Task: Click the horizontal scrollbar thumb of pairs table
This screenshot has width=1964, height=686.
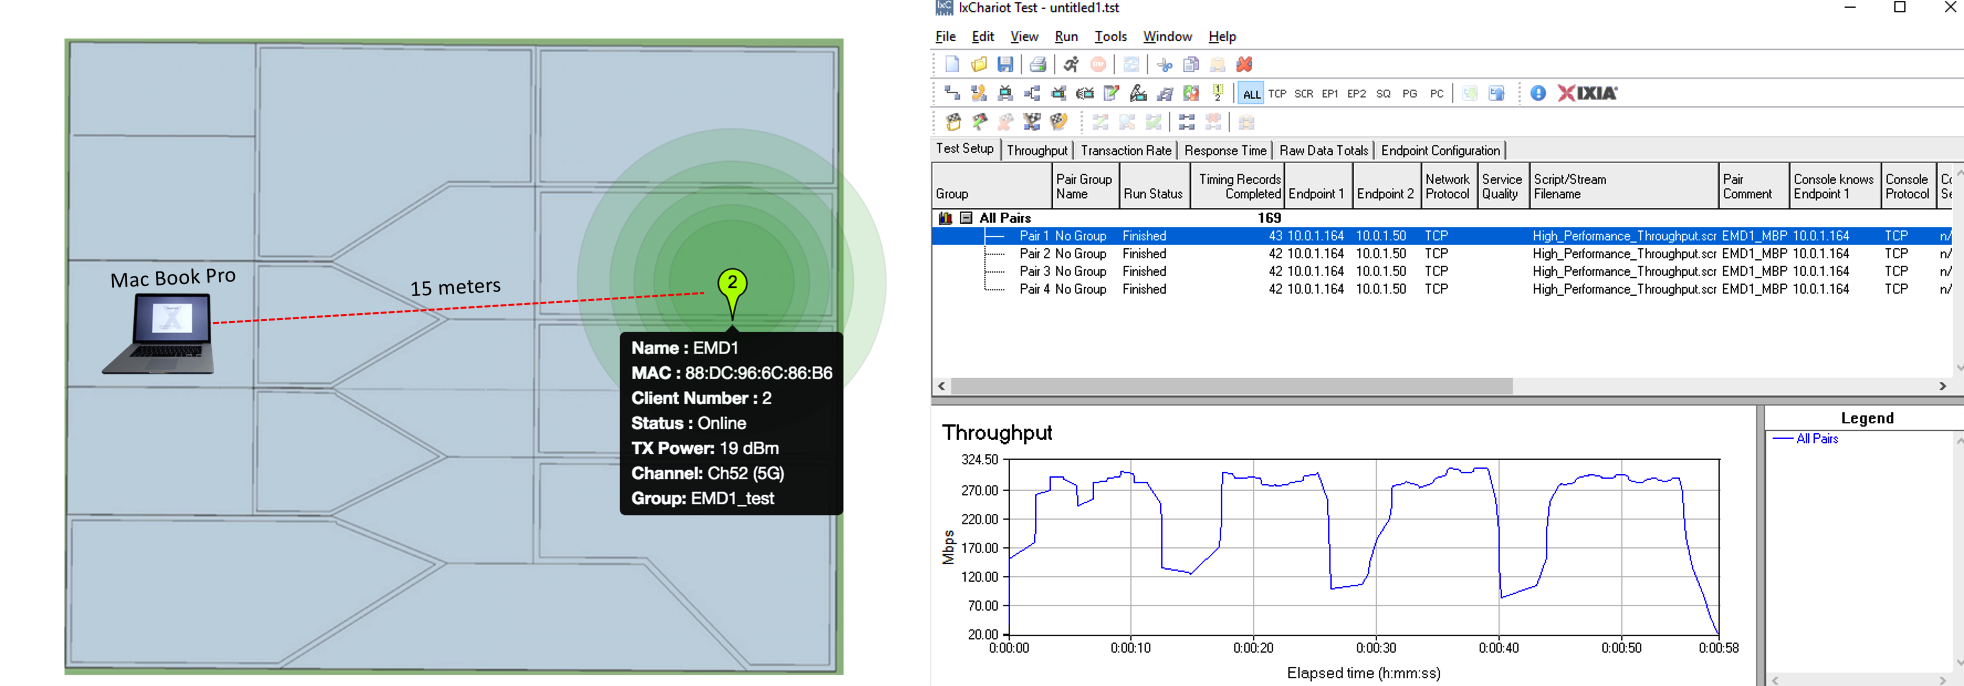Action: [1231, 386]
